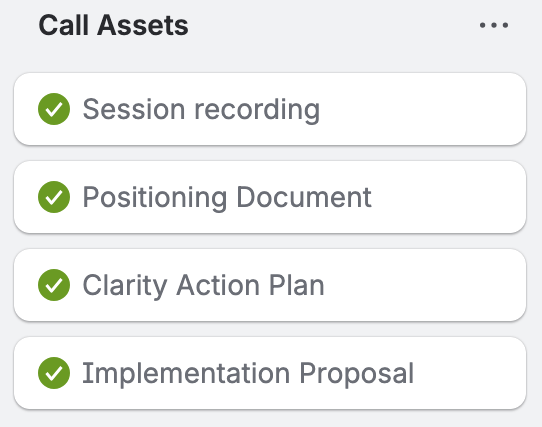Image resolution: width=542 pixels, height=427 pixels.
Task: Expand the Call Assets section header
Action: (x=113, y=25)
